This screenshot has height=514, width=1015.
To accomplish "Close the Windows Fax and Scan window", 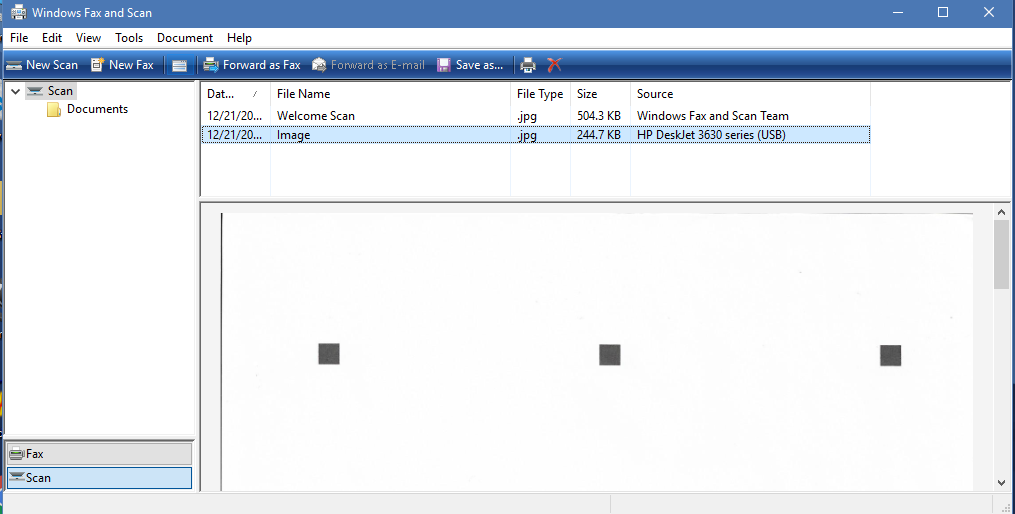I will pos(988,12).
